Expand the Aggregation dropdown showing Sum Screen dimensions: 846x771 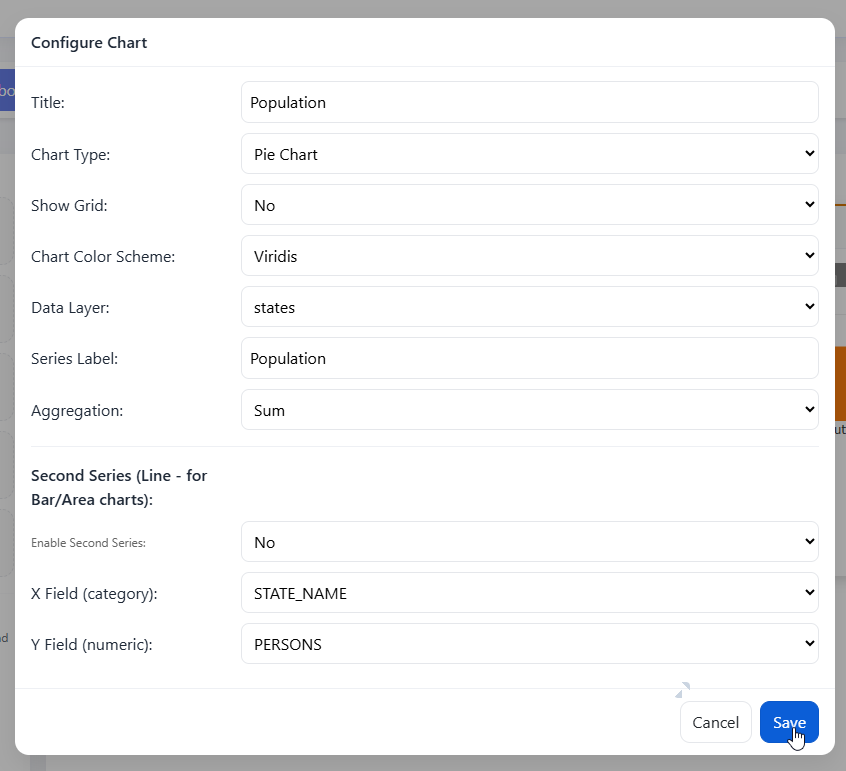coord(529,410)
